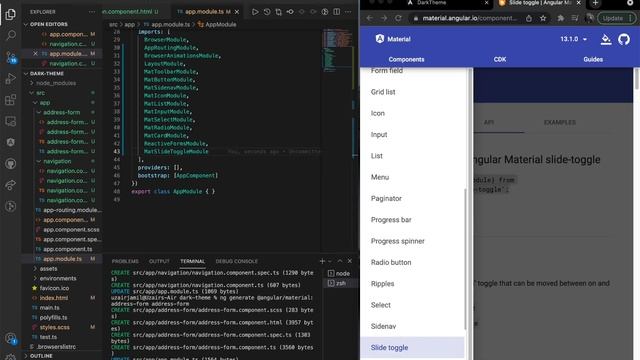Collapse the DARK-THEME folder section

click(x=46, y=73)
